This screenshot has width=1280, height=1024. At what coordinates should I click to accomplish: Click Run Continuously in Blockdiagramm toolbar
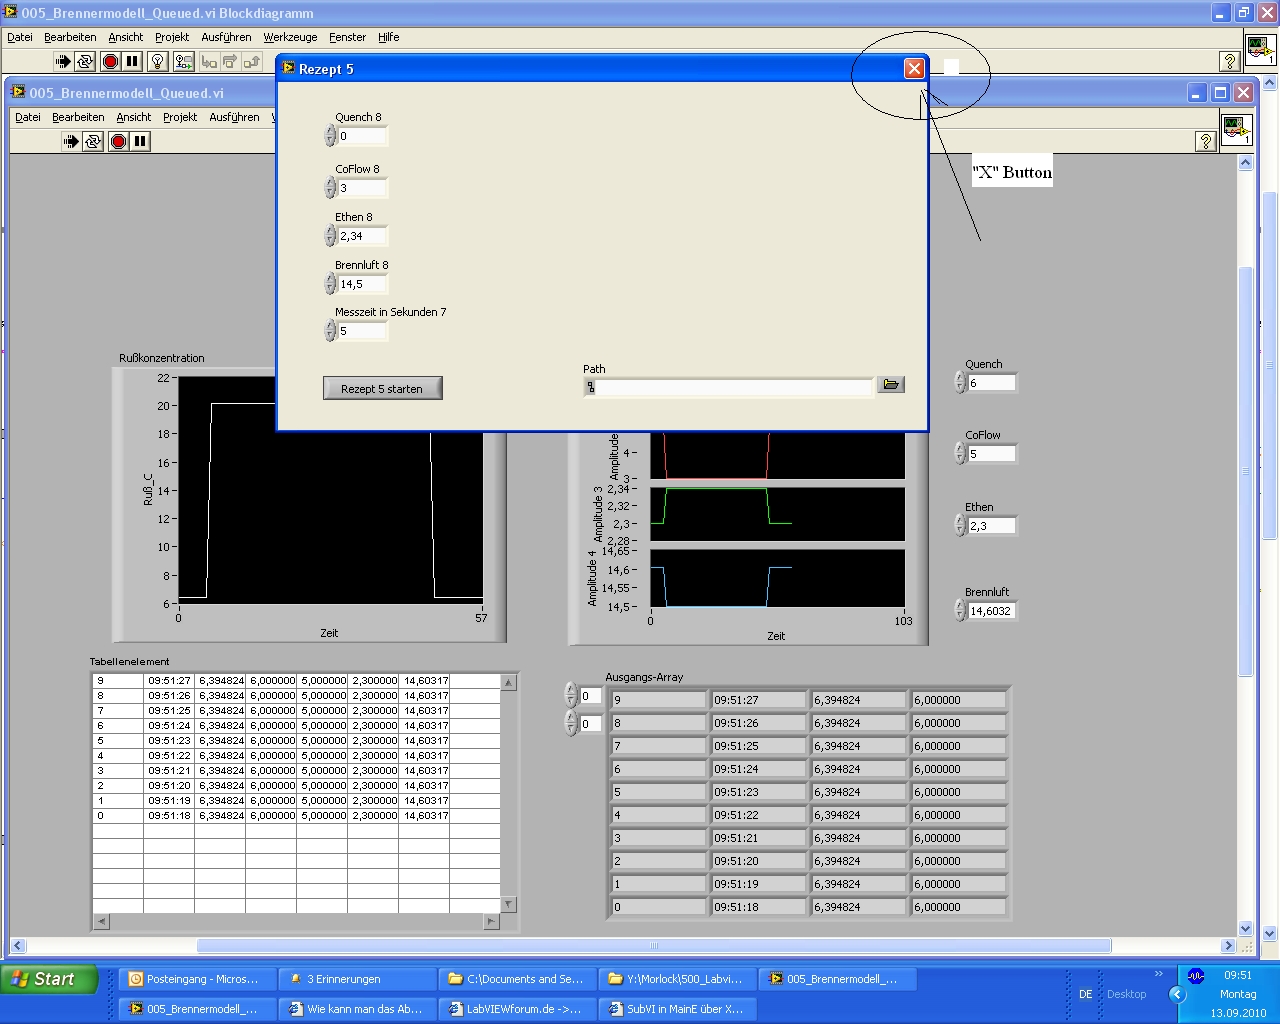(x=85, y=62)
